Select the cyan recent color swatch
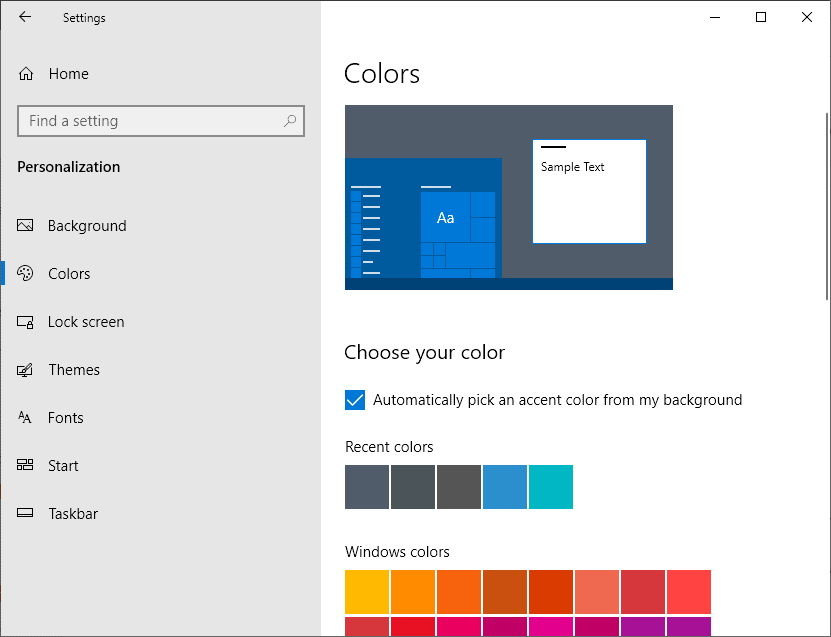831x637 pixels. pos(551,487)
